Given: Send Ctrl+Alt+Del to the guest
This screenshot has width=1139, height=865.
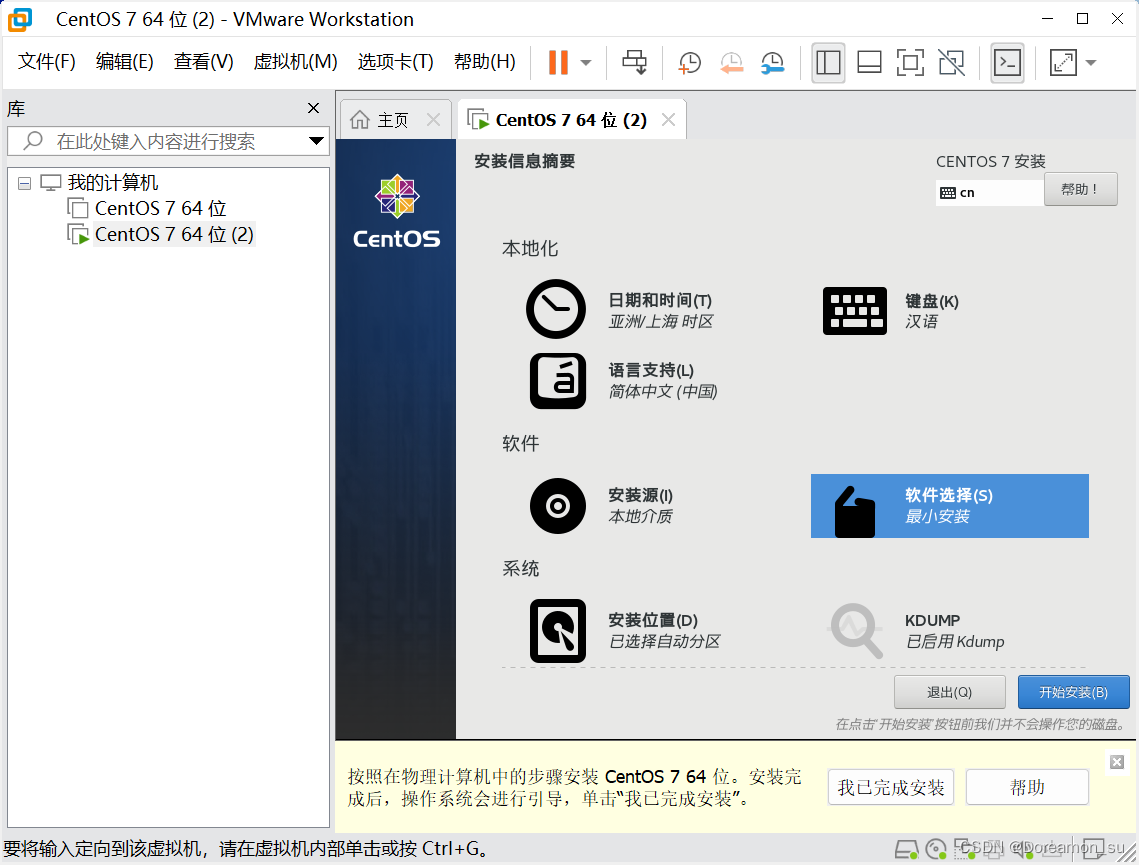Looking at the screenshot, I should tap(634, 62).
